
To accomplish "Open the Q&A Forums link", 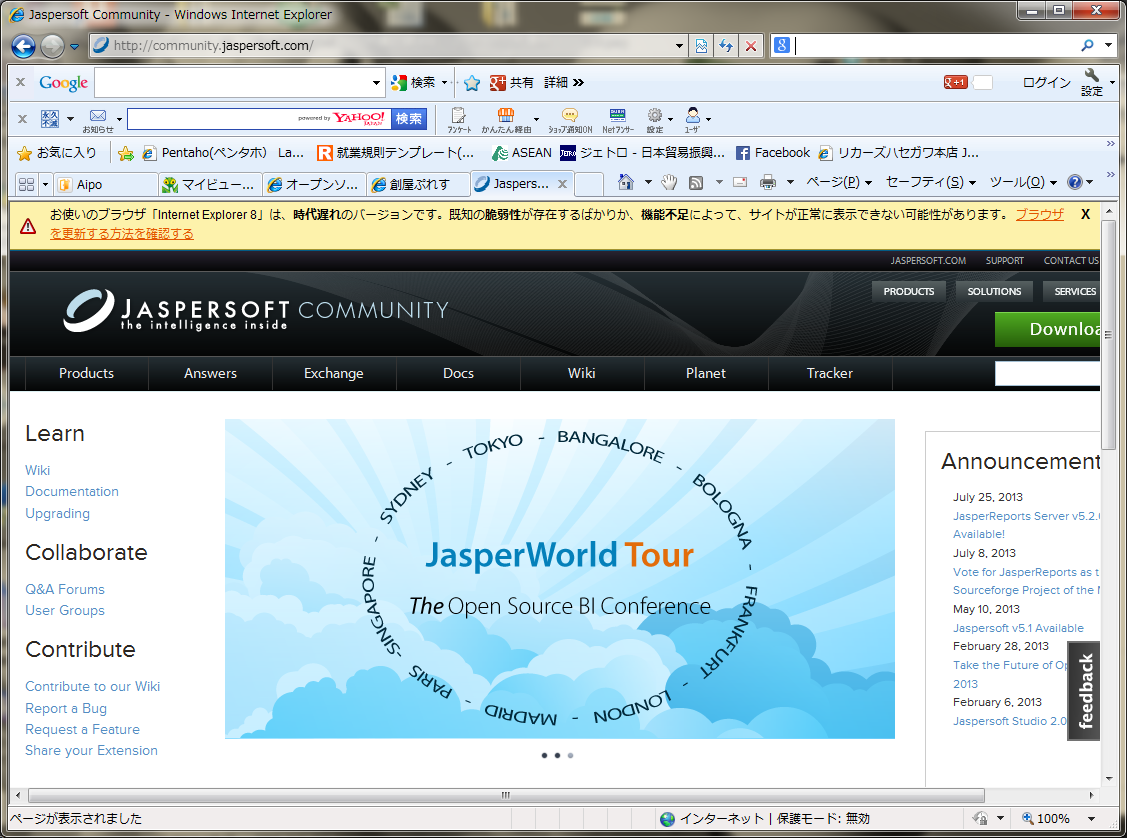I will pyautogui.click(x=65, y=589).
